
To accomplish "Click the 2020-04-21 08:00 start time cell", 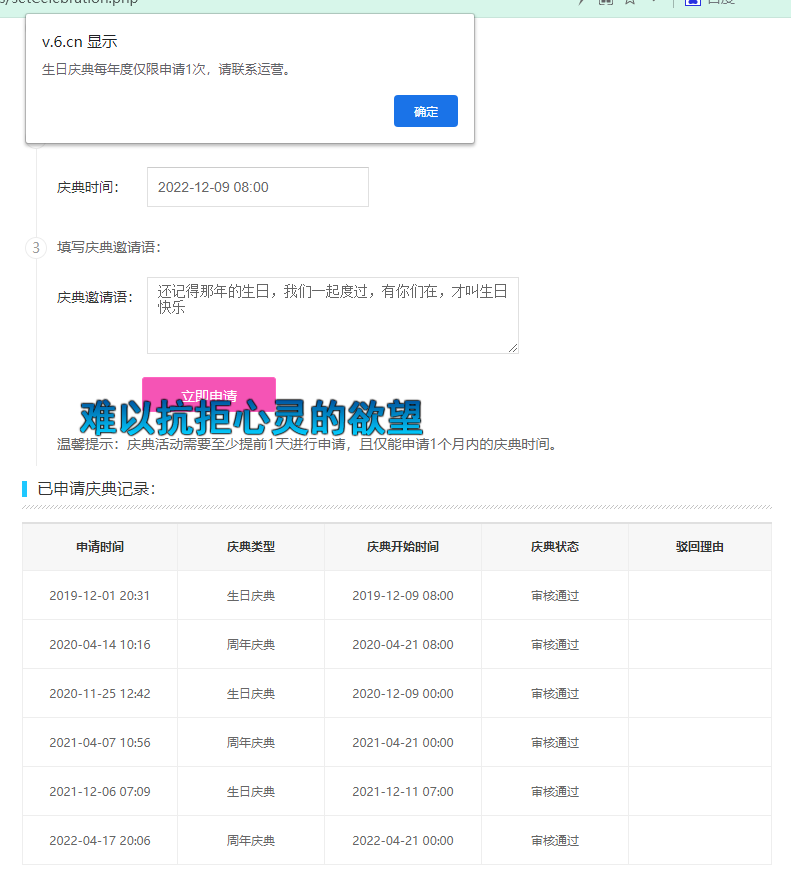I will pyautogui.click(x=403, y=645).
